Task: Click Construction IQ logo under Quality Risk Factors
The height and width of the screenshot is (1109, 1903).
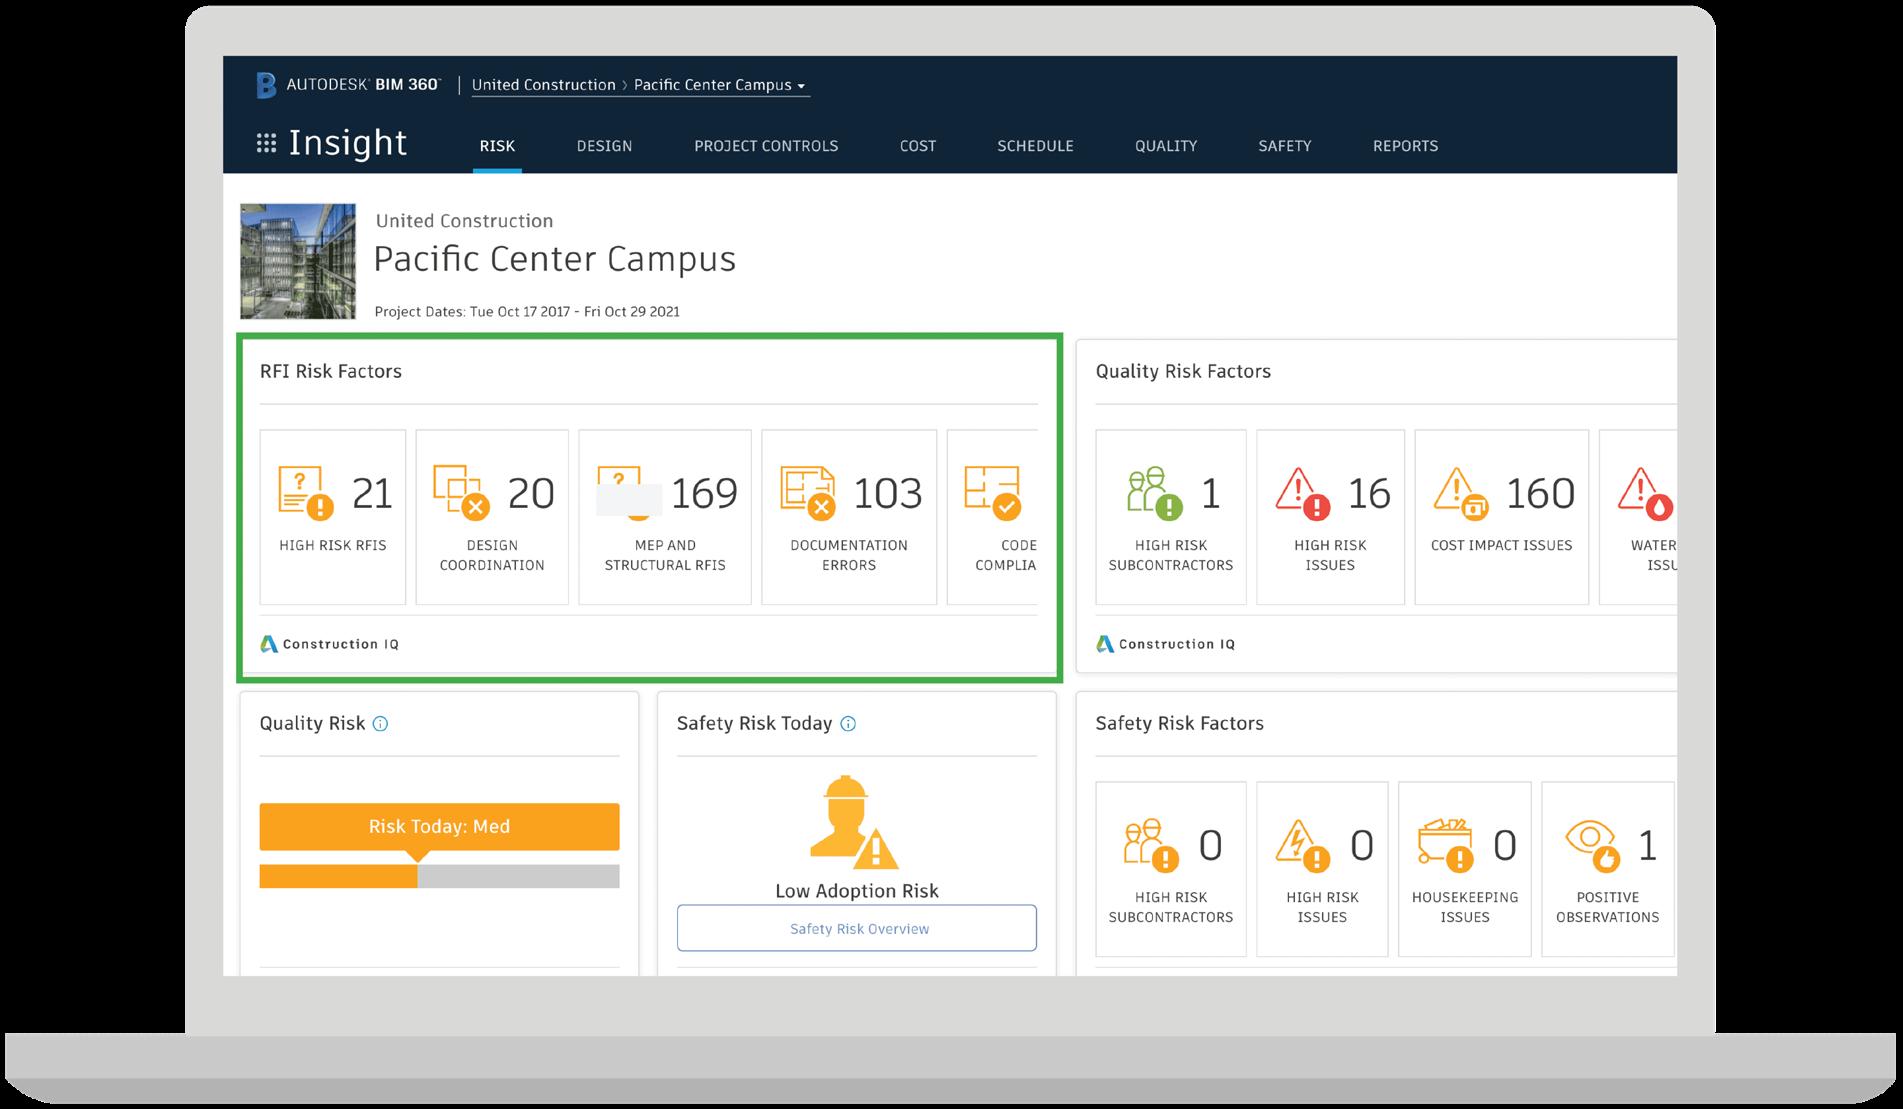Action: tap(1165, 644)
